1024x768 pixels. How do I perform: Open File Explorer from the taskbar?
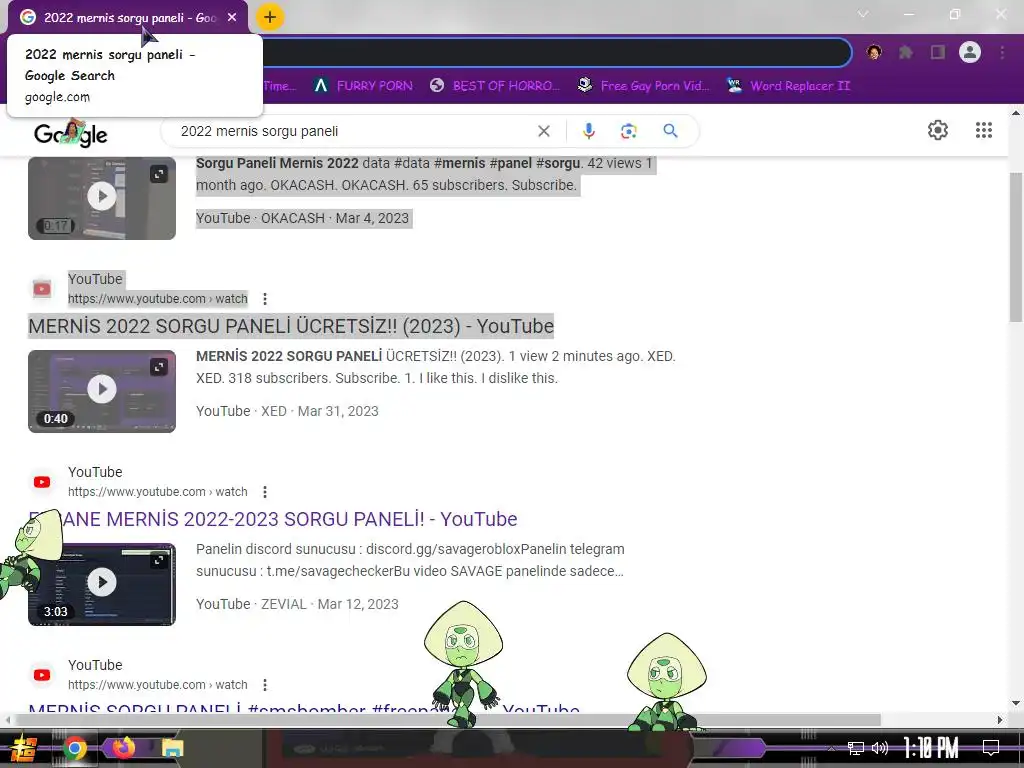point(172,748)
